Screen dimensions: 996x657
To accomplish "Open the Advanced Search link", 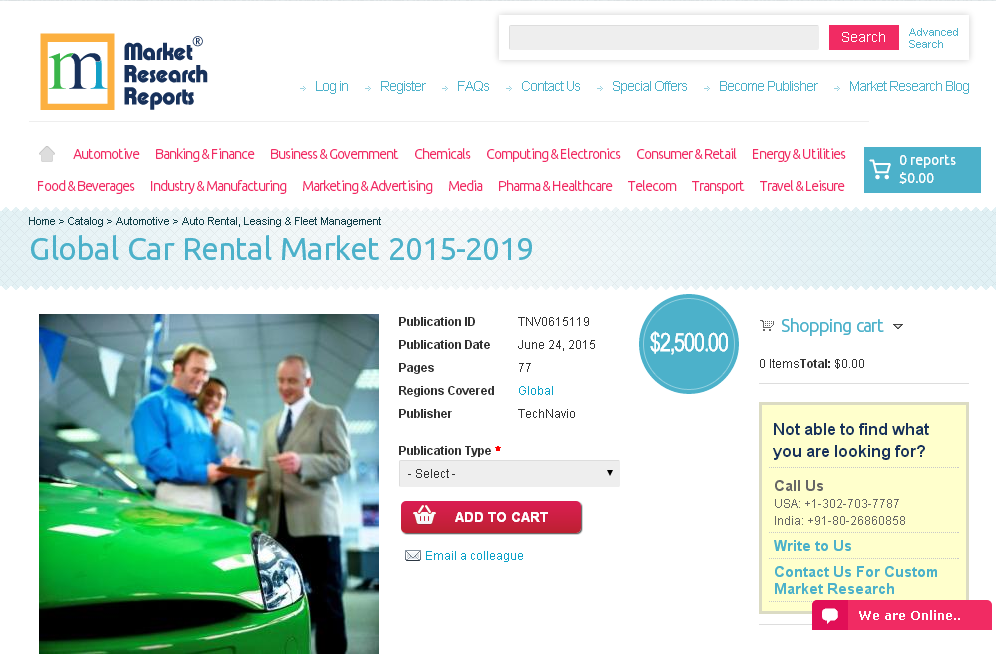I will (x=932, y=37).
